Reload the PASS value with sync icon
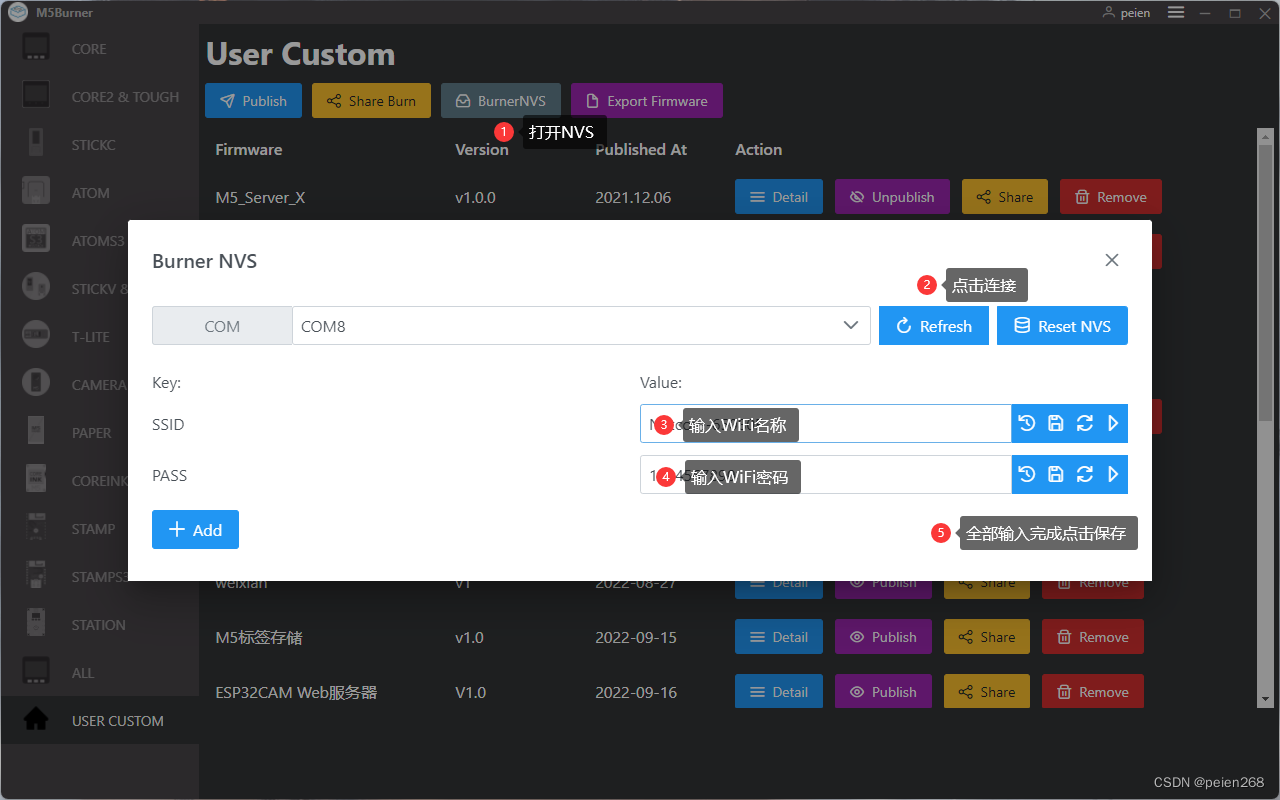Viewport: 1280px width, 800px height. [x=1084, y=475]
